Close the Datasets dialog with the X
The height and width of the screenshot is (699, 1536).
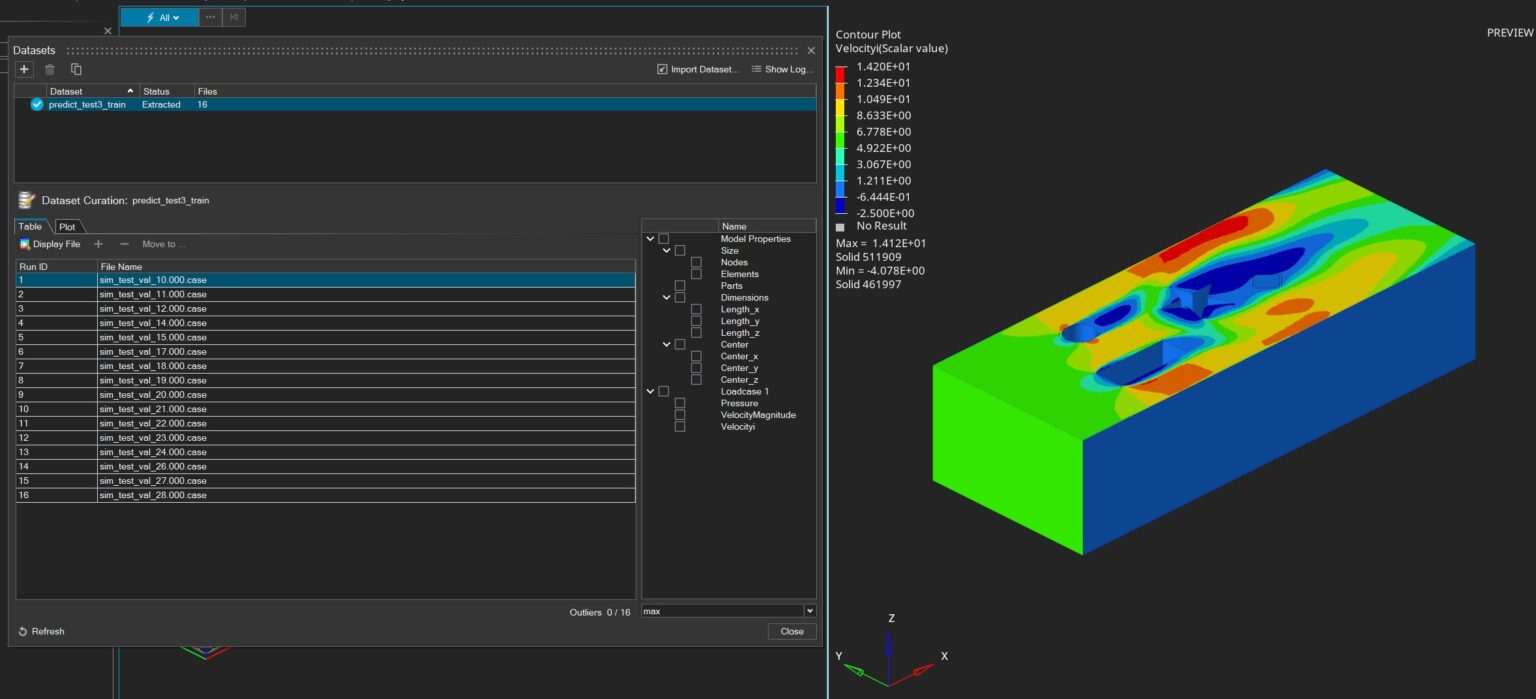[x=811, y=50]
